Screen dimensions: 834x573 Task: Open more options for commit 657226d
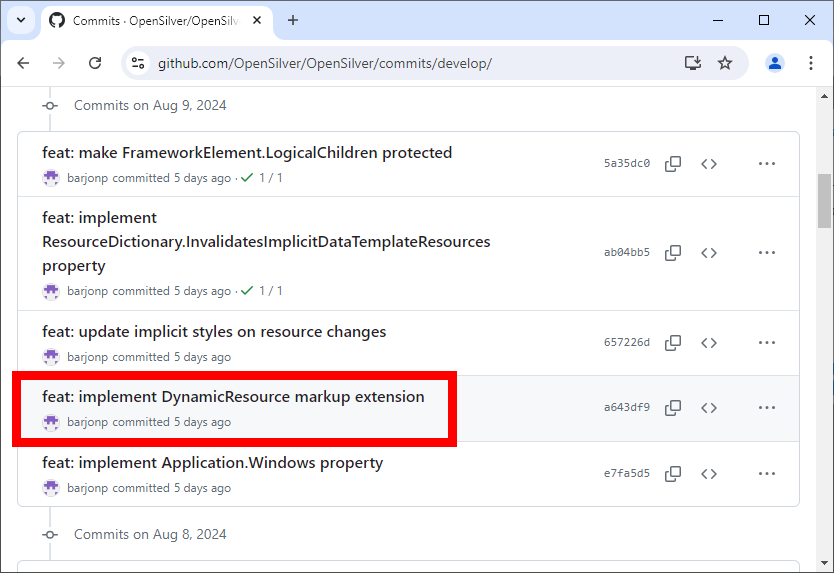[766, 343]
